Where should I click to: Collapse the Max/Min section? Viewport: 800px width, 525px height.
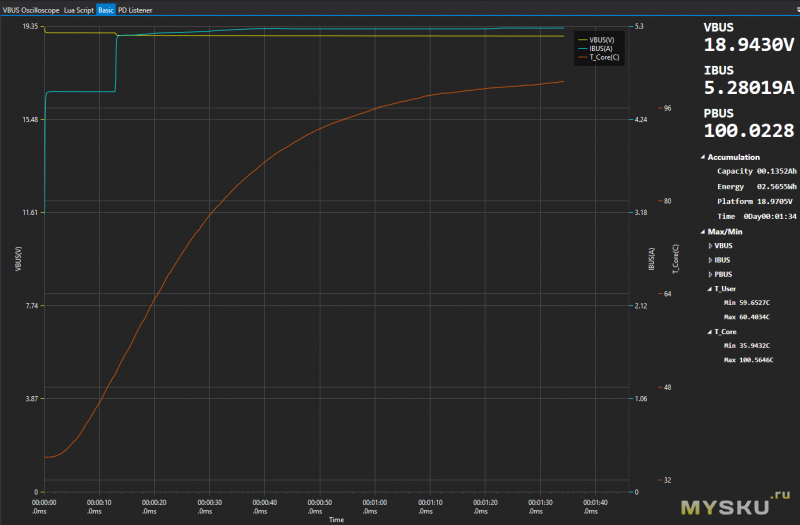tap(703, 232)
